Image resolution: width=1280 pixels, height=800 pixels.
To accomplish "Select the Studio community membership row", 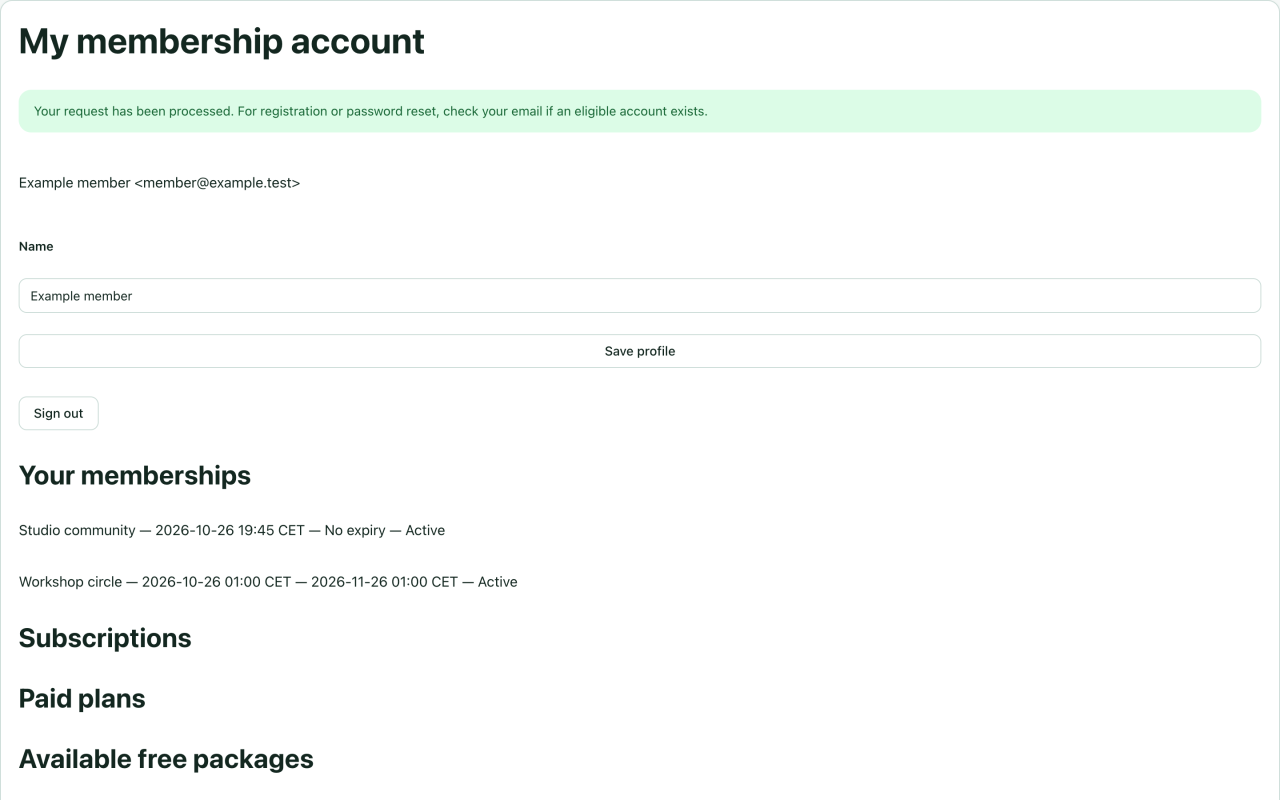I will click(x=232, y=530).
